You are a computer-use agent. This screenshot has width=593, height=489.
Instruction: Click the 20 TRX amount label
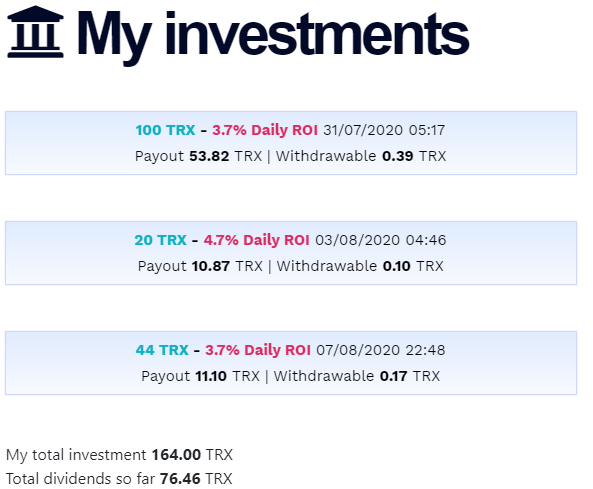coord(160,240)
